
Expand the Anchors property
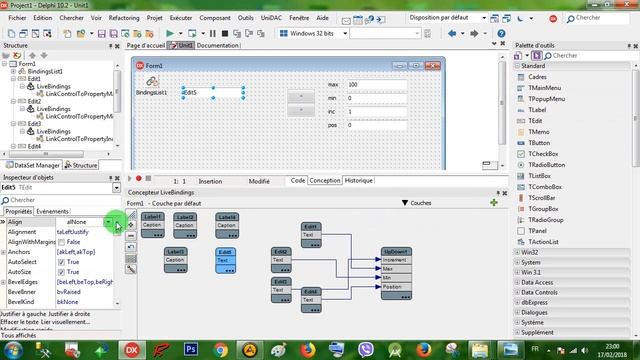click(3, 252)
